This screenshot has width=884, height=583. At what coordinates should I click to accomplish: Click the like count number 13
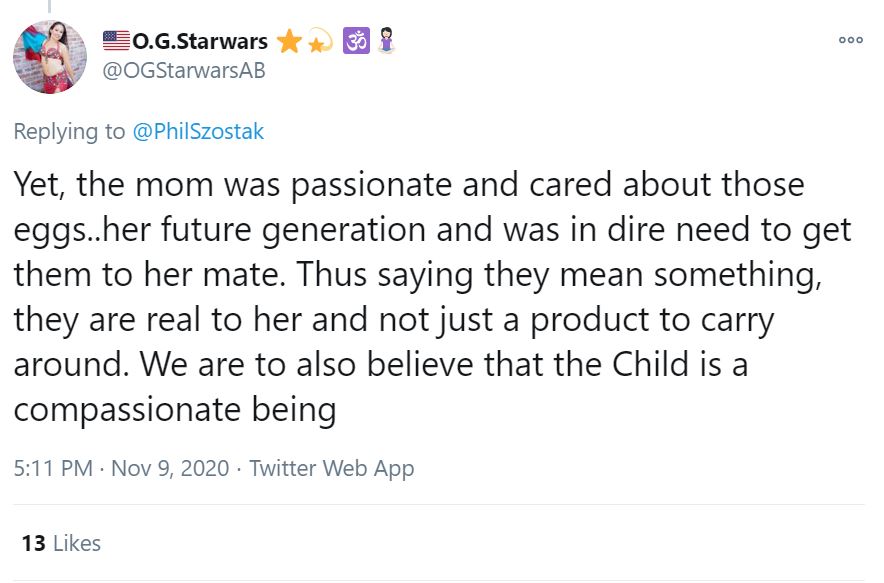click(33, 543)
